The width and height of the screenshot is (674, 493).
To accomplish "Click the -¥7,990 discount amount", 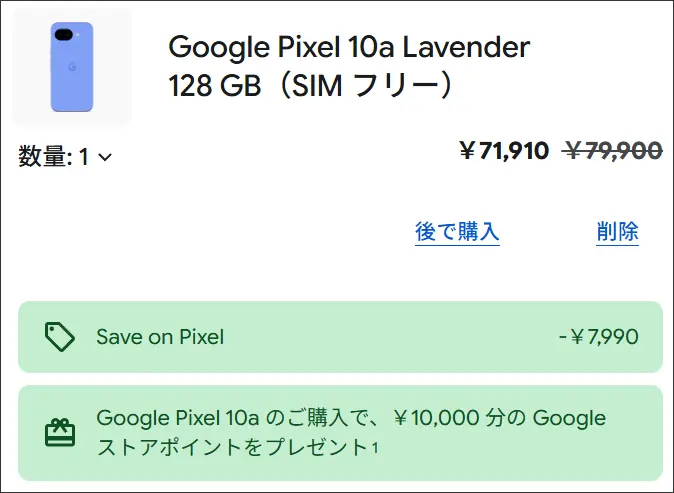I will click(x=598, y=337).
